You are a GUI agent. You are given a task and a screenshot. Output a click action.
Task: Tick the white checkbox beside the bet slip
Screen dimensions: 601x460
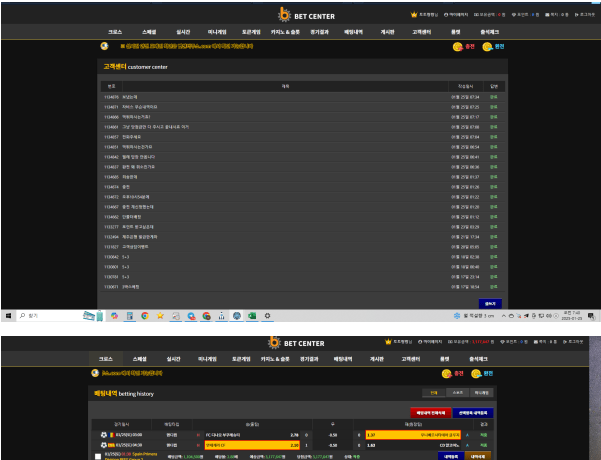(98, 456)
